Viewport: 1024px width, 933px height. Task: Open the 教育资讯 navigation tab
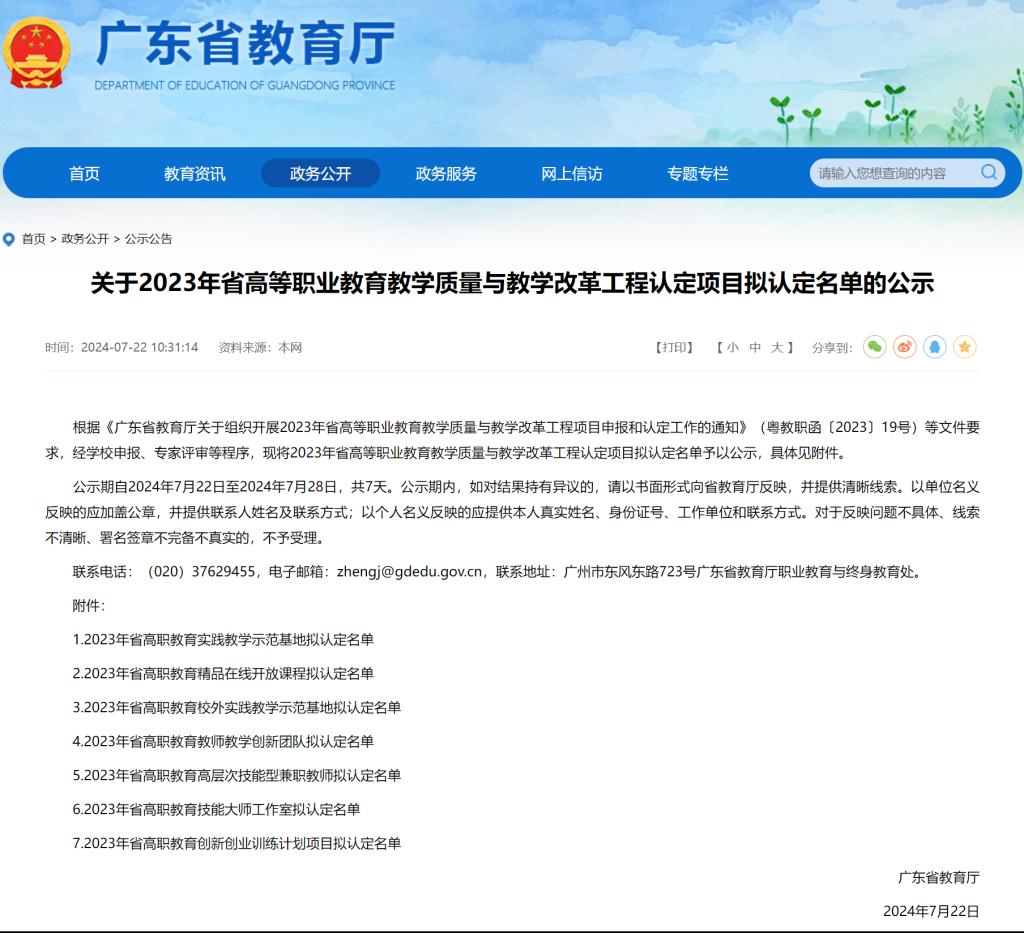pos(195,174)
